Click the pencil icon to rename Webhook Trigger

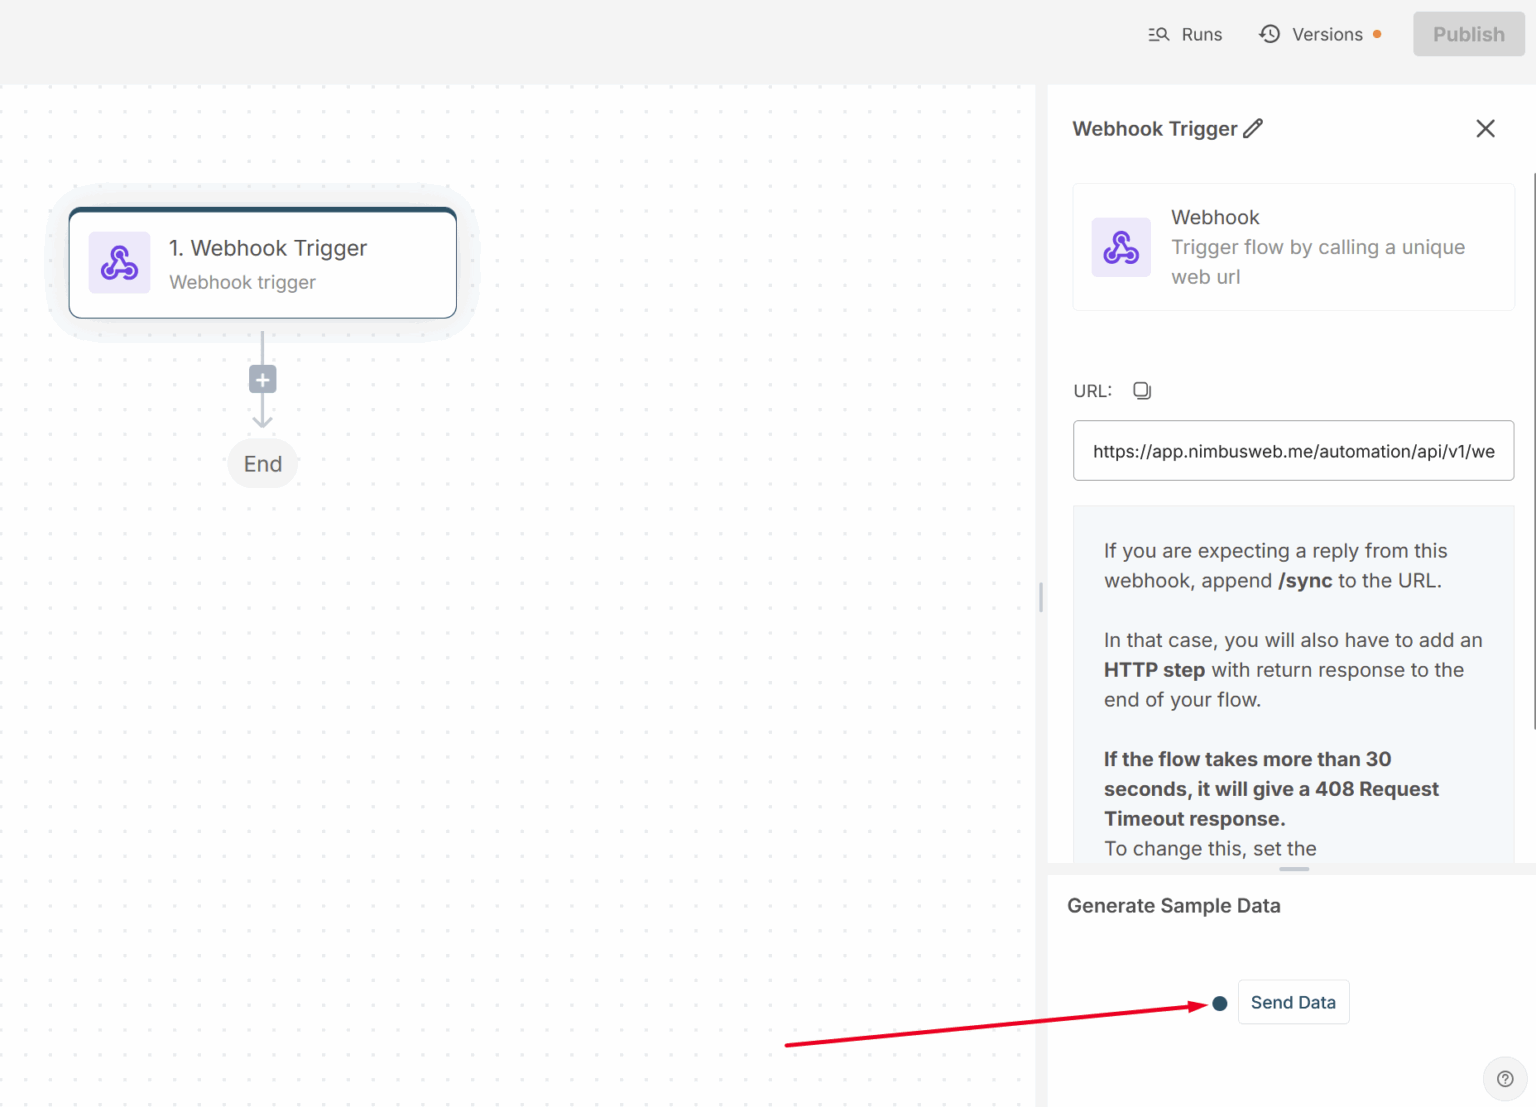click(1253, 128)
